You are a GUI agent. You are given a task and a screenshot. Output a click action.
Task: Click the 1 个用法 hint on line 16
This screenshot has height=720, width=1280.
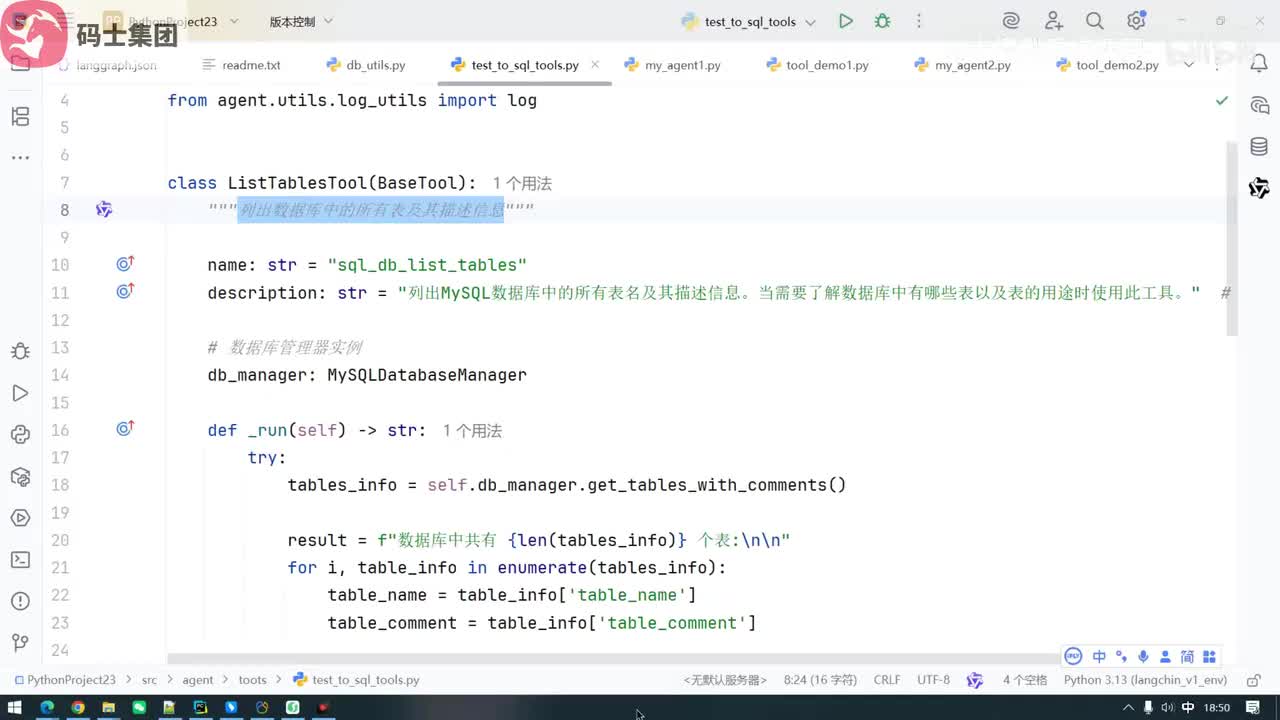(472, 431)
